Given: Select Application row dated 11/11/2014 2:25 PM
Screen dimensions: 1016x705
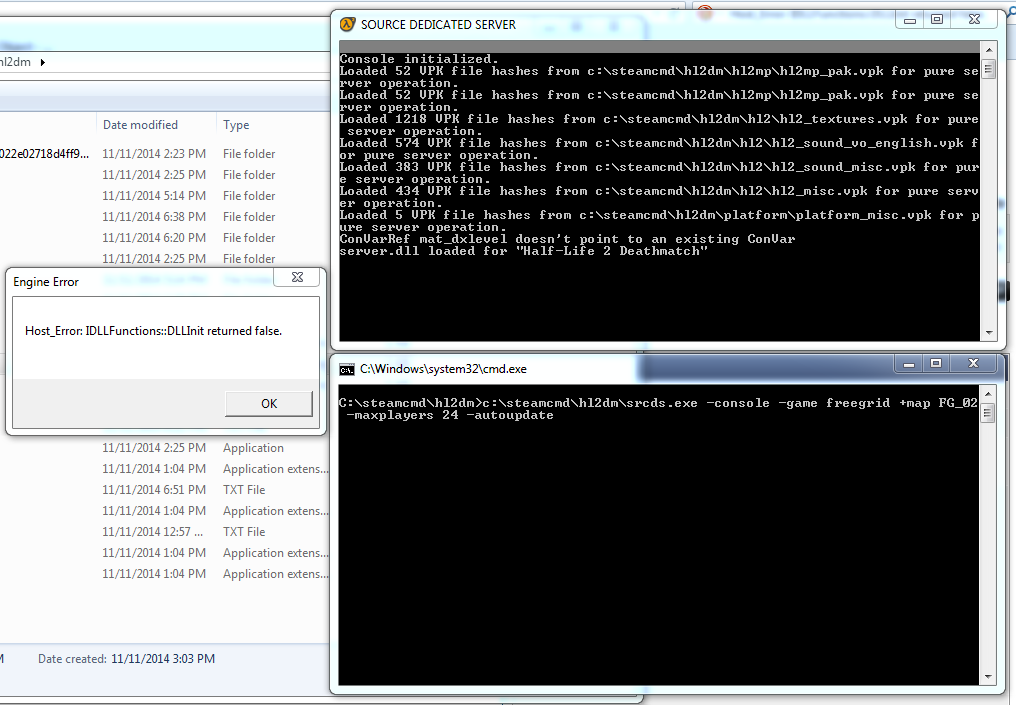Looking at the screenshot, I should (x=165, y=448).
